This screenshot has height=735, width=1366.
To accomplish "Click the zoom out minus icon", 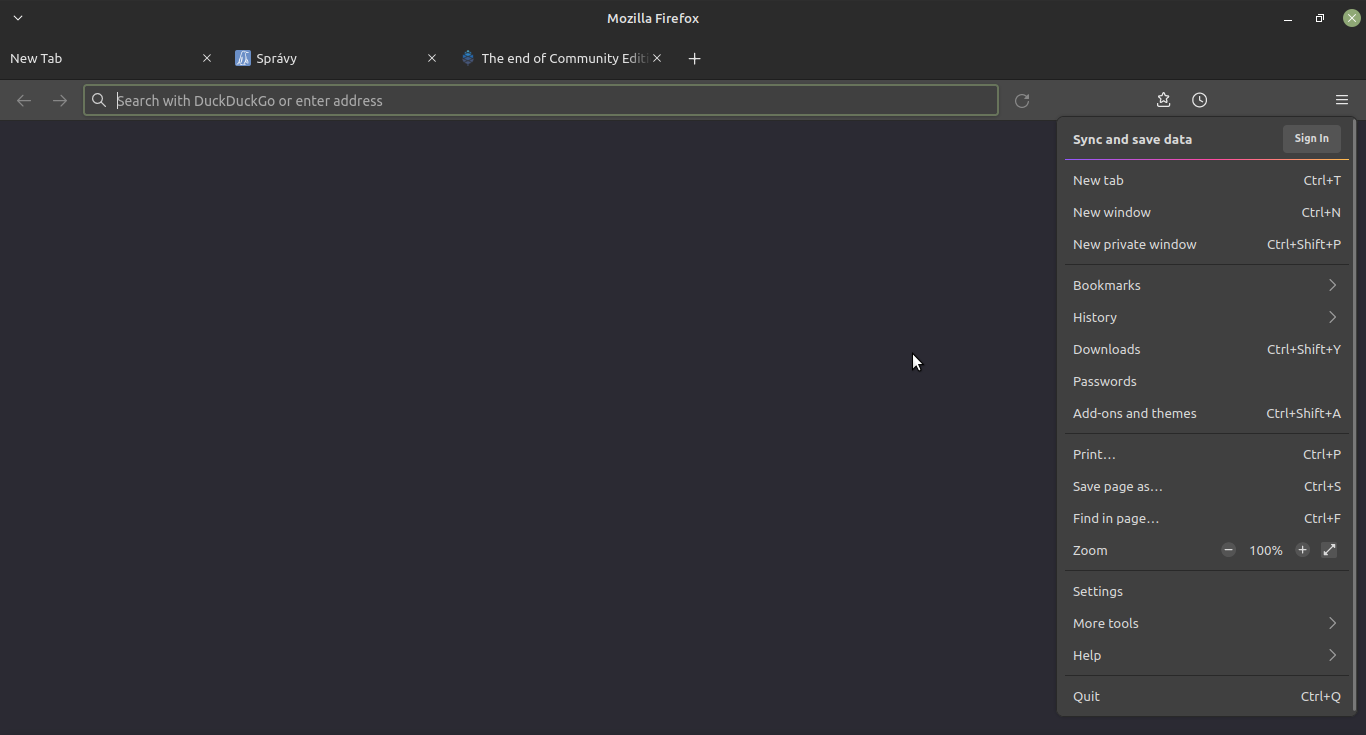I will 1228,550.
